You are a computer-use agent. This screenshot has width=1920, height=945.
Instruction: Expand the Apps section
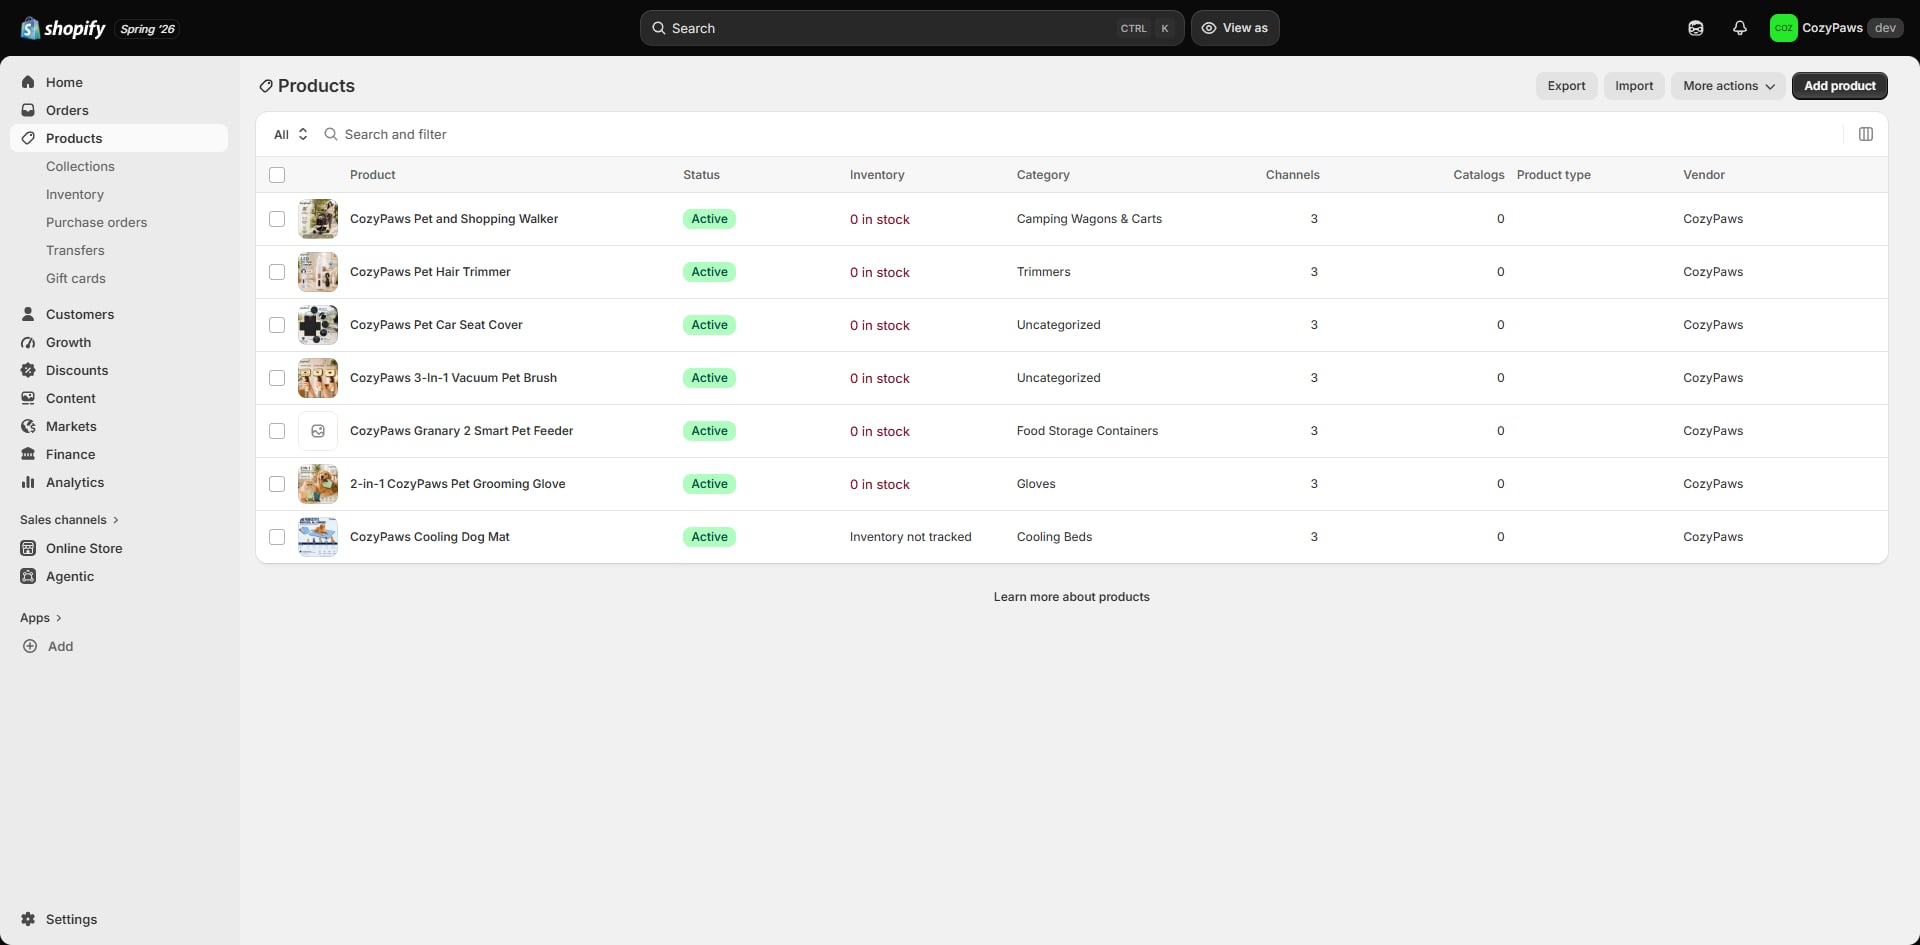click(x=41, y=618)
